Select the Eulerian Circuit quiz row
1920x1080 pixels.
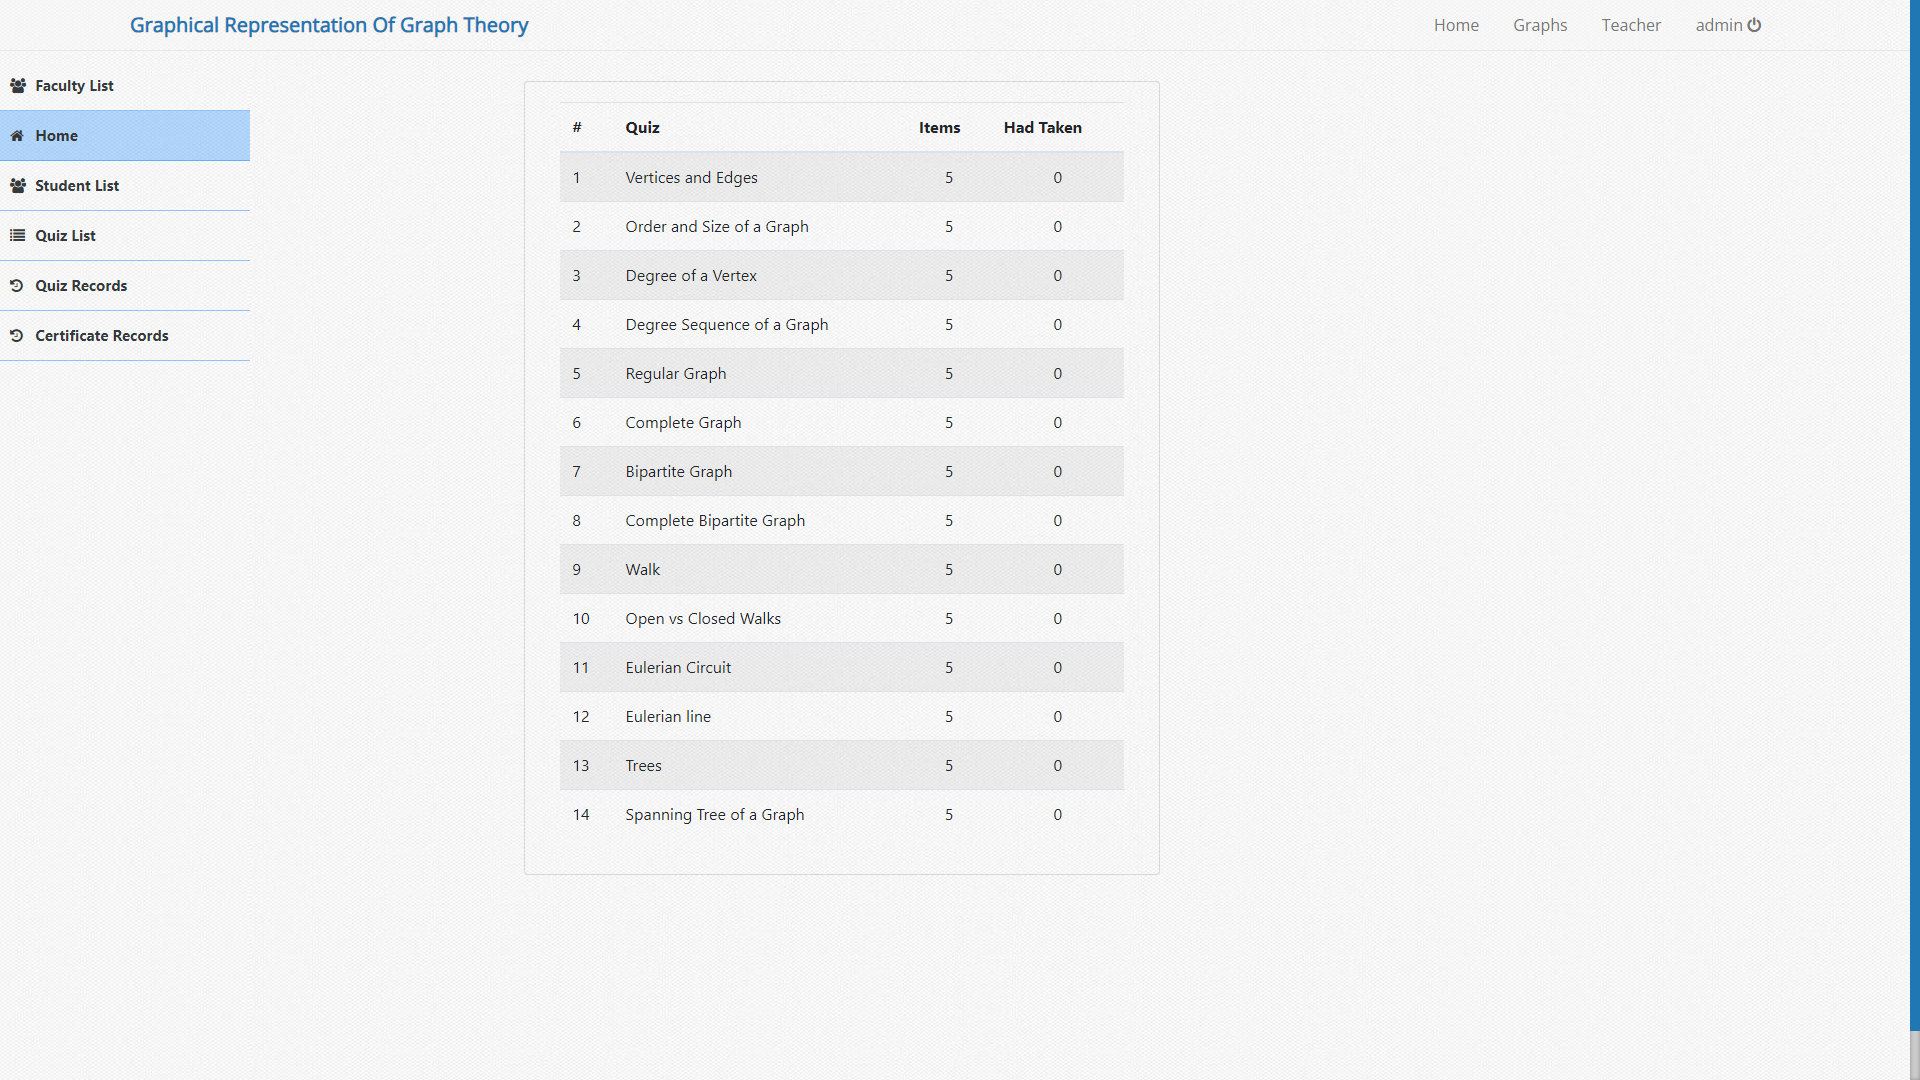pyautogui.click(x=678, y=668)
